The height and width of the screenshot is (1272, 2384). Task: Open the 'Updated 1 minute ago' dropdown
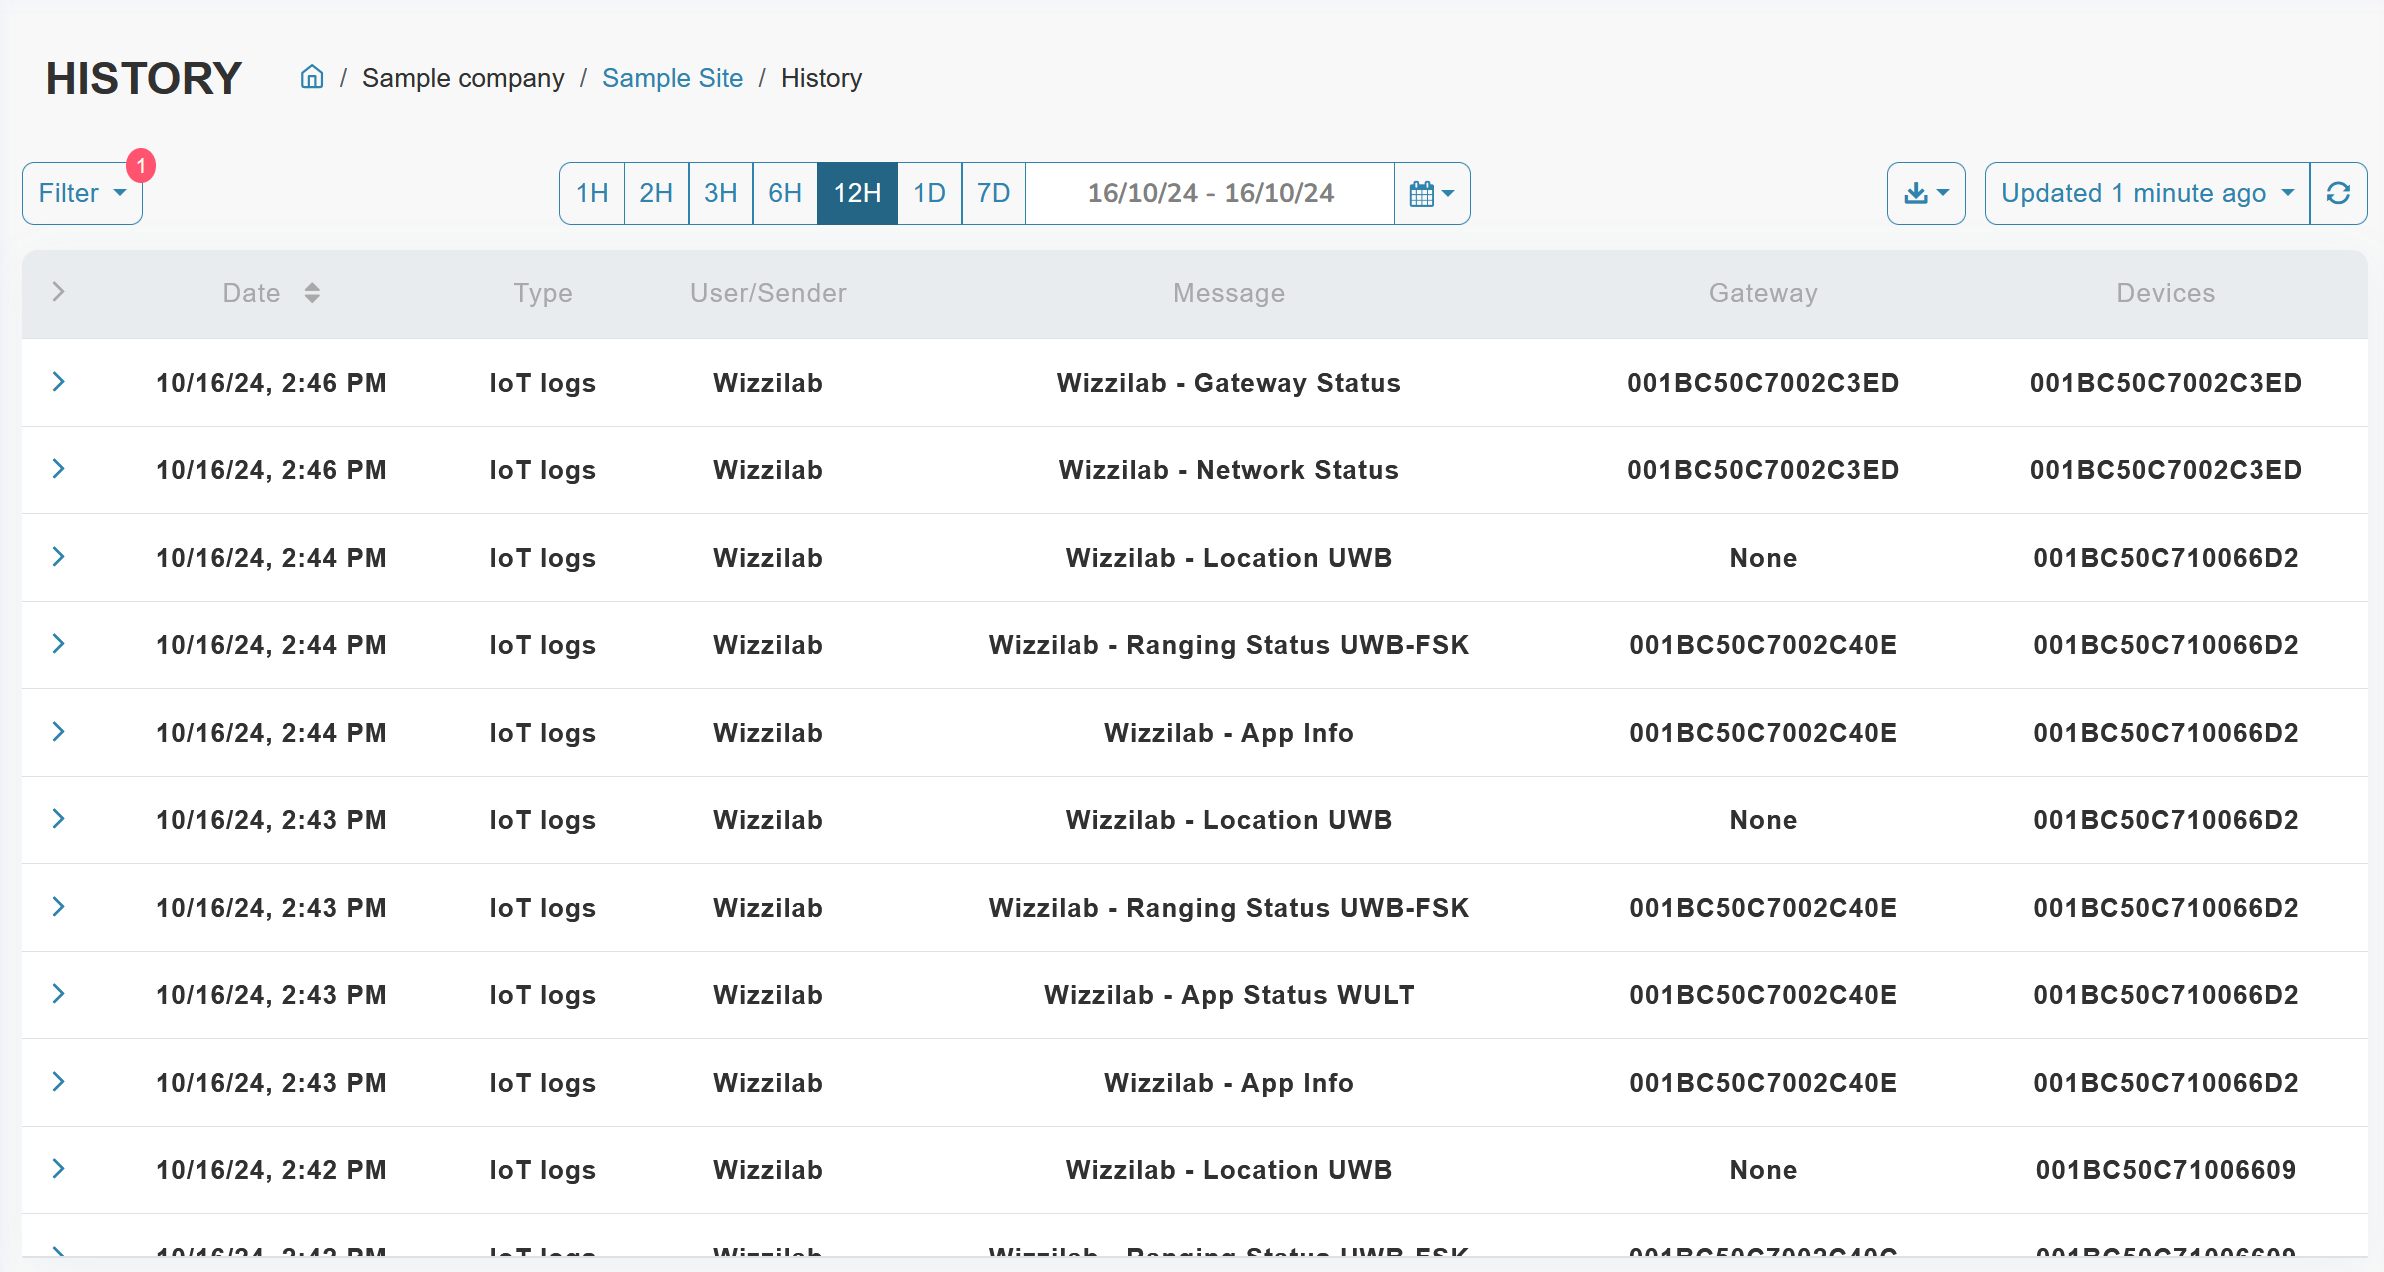[2147, 193]
